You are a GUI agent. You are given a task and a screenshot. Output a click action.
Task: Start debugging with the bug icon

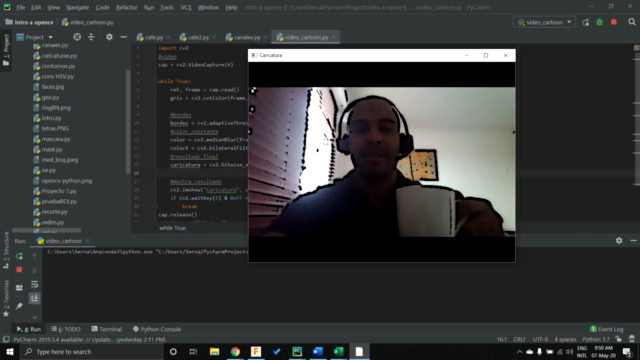600,22
